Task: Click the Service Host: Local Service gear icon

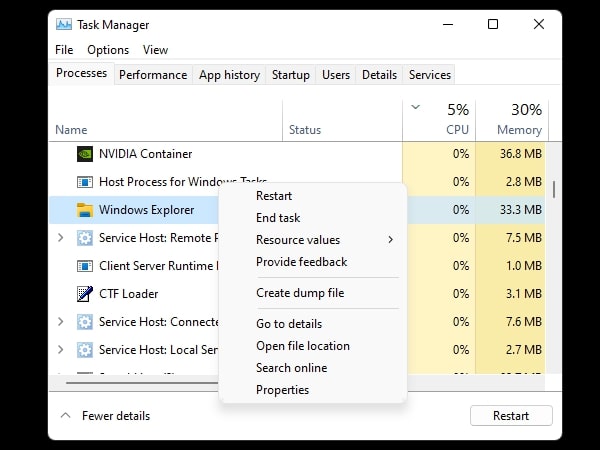Action: pyautogui.click(x=85, y=349)
